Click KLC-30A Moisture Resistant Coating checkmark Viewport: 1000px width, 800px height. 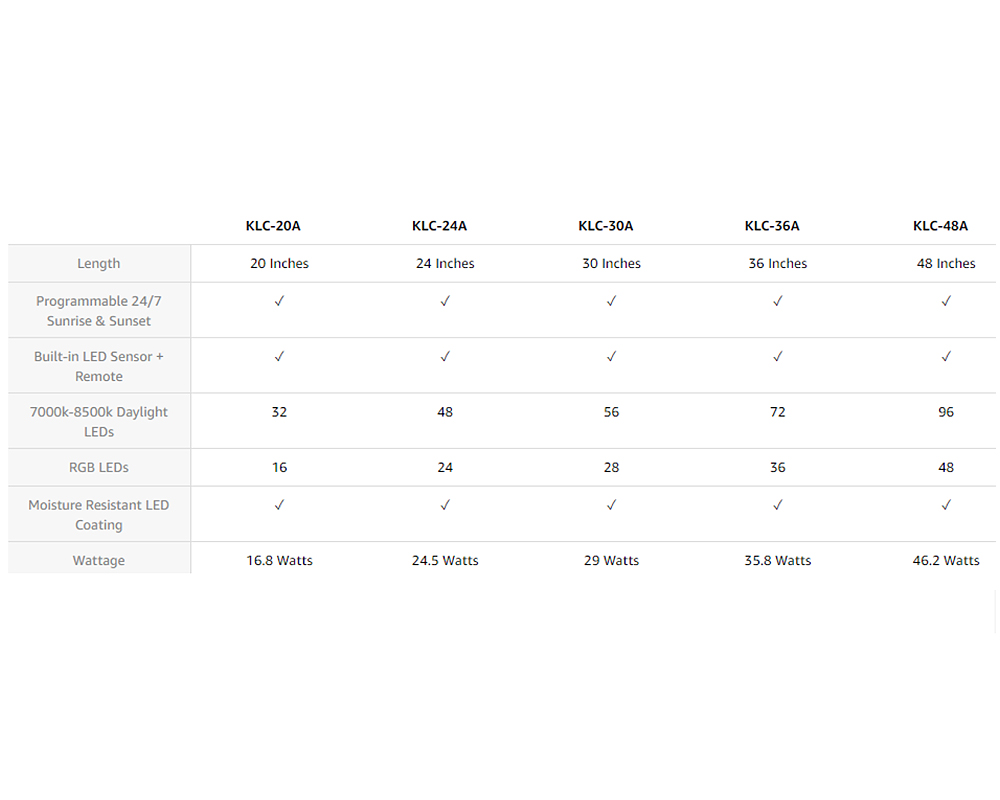[x=611, y=505]
